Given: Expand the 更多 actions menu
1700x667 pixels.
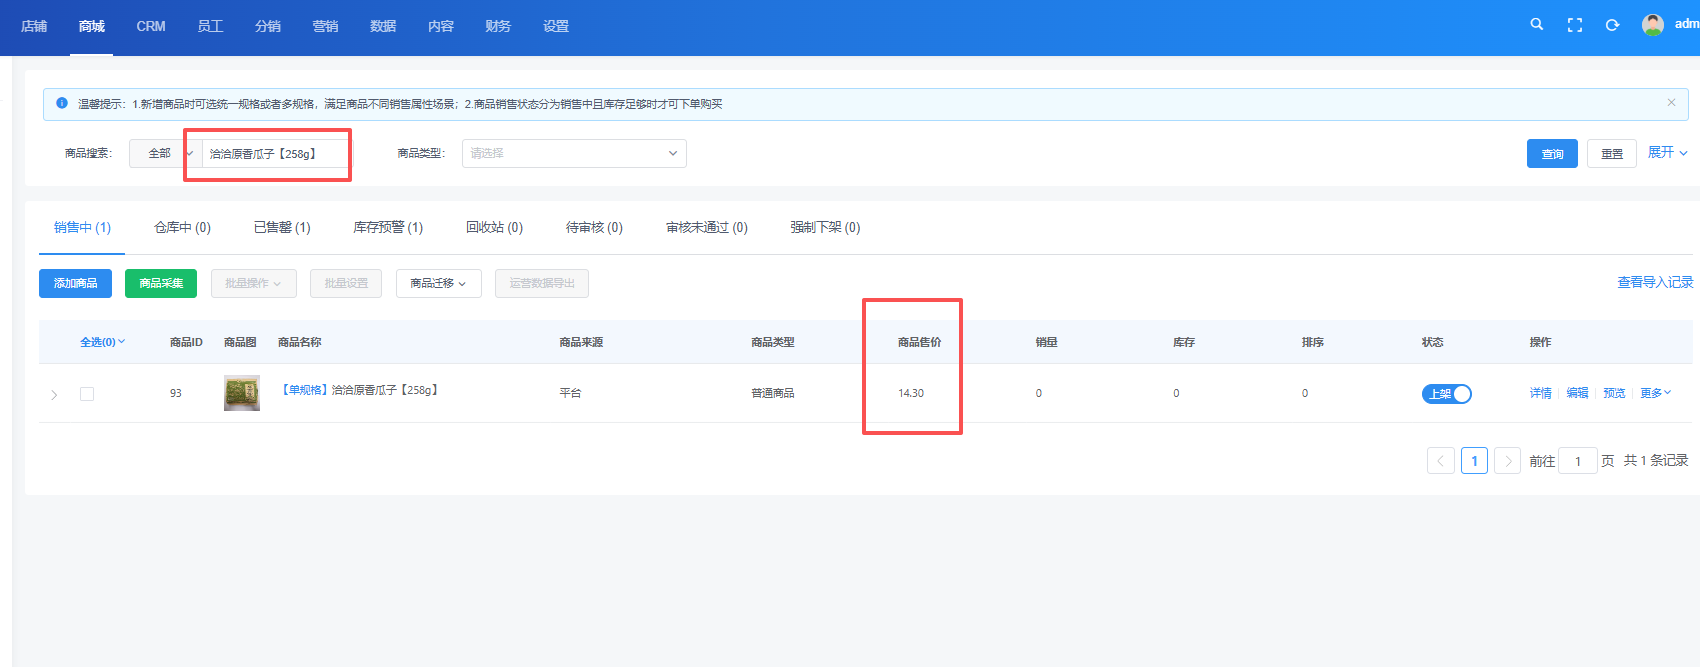Looking at the screenshot, I should click(1655, 393).
